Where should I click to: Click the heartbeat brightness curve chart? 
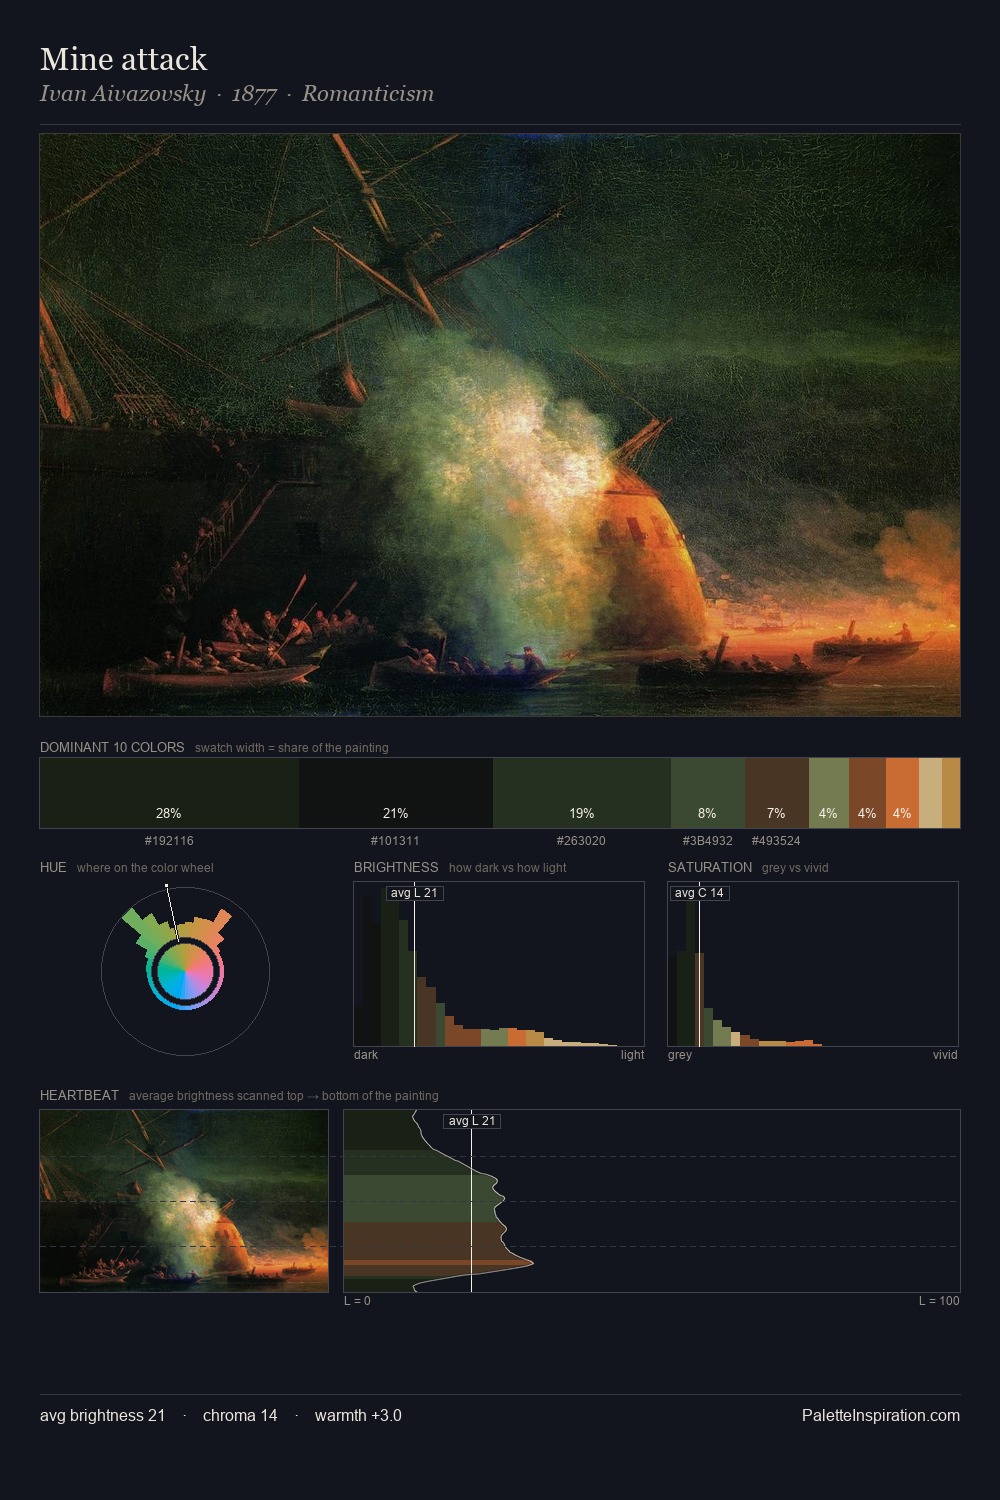pos(652,1201)
